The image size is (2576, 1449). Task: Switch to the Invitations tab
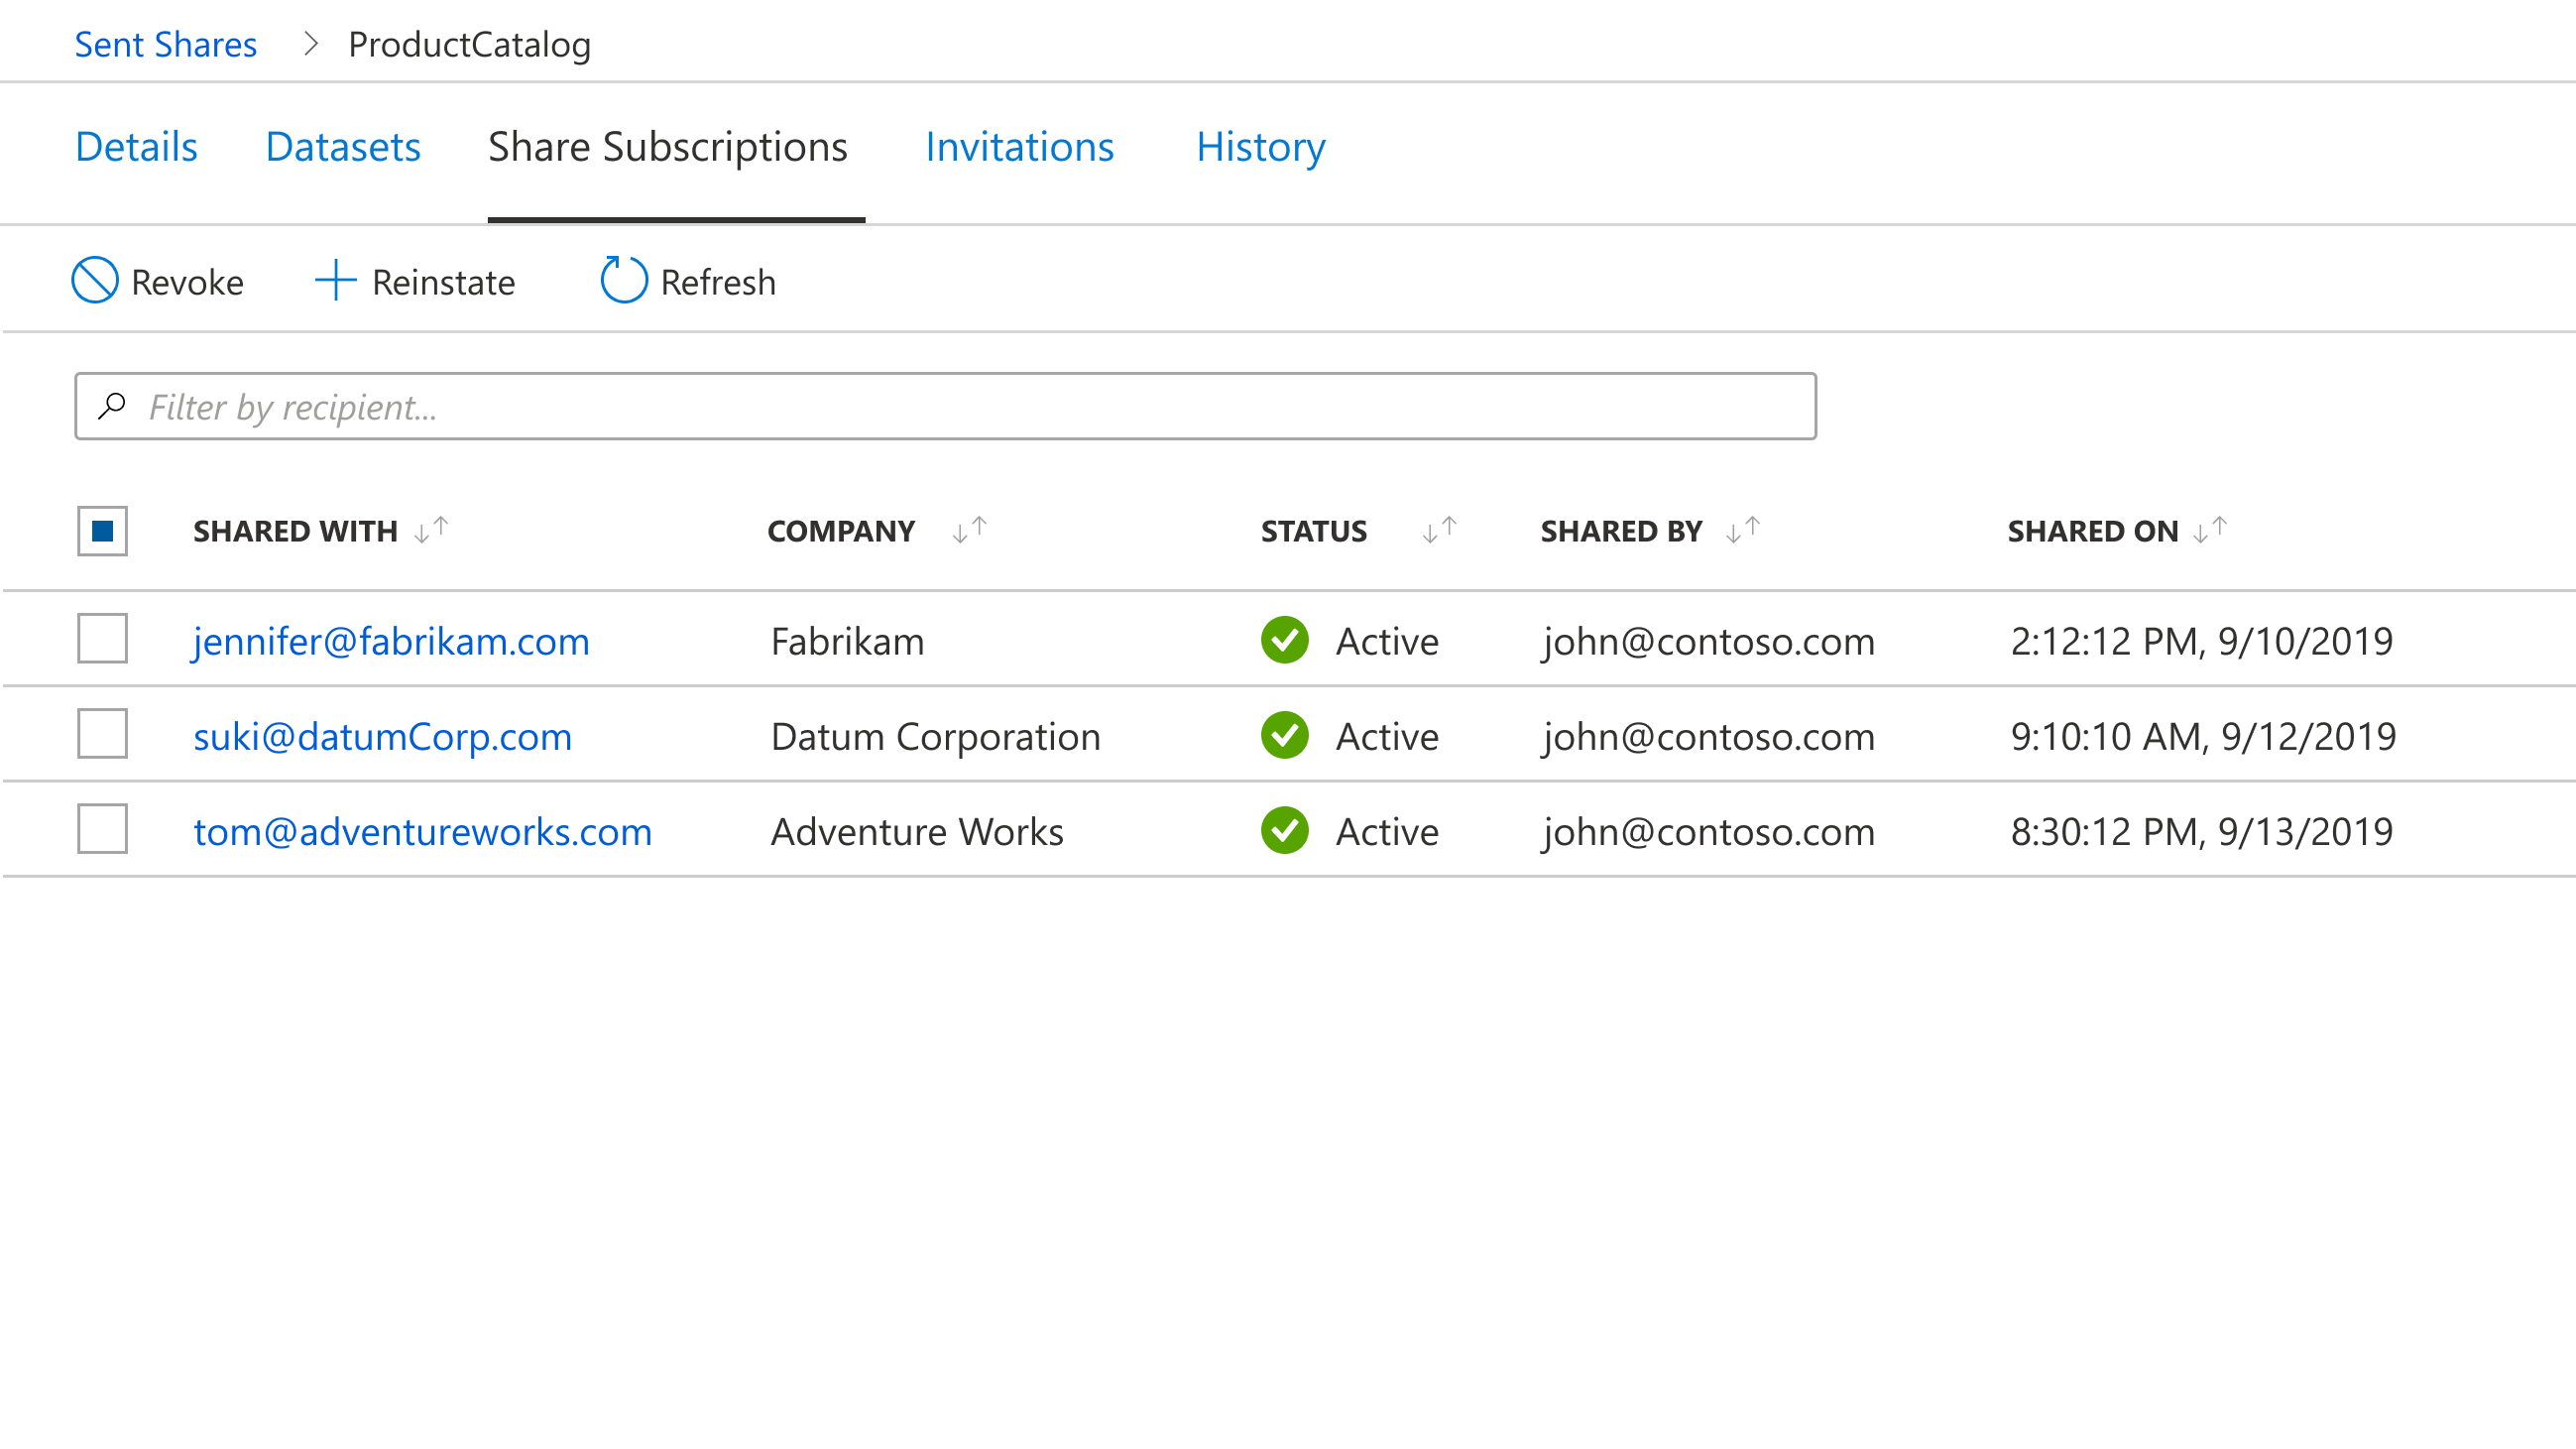(1019, 147)
